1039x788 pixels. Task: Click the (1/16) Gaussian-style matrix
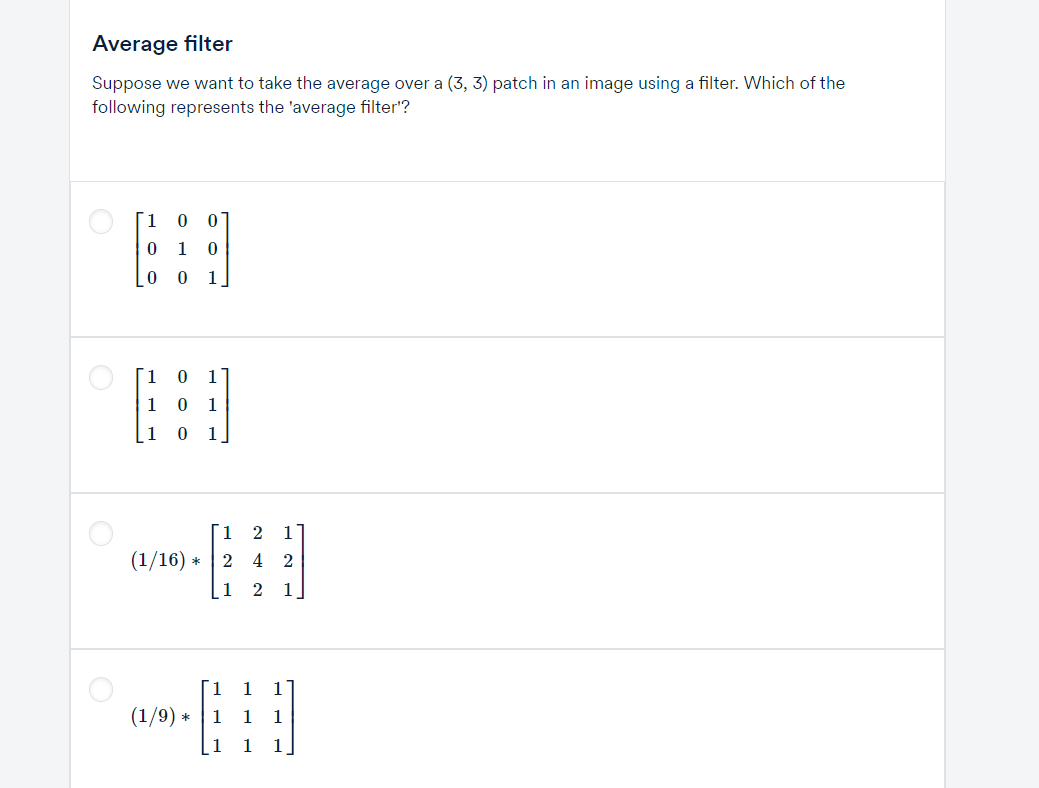pos(218,560)
